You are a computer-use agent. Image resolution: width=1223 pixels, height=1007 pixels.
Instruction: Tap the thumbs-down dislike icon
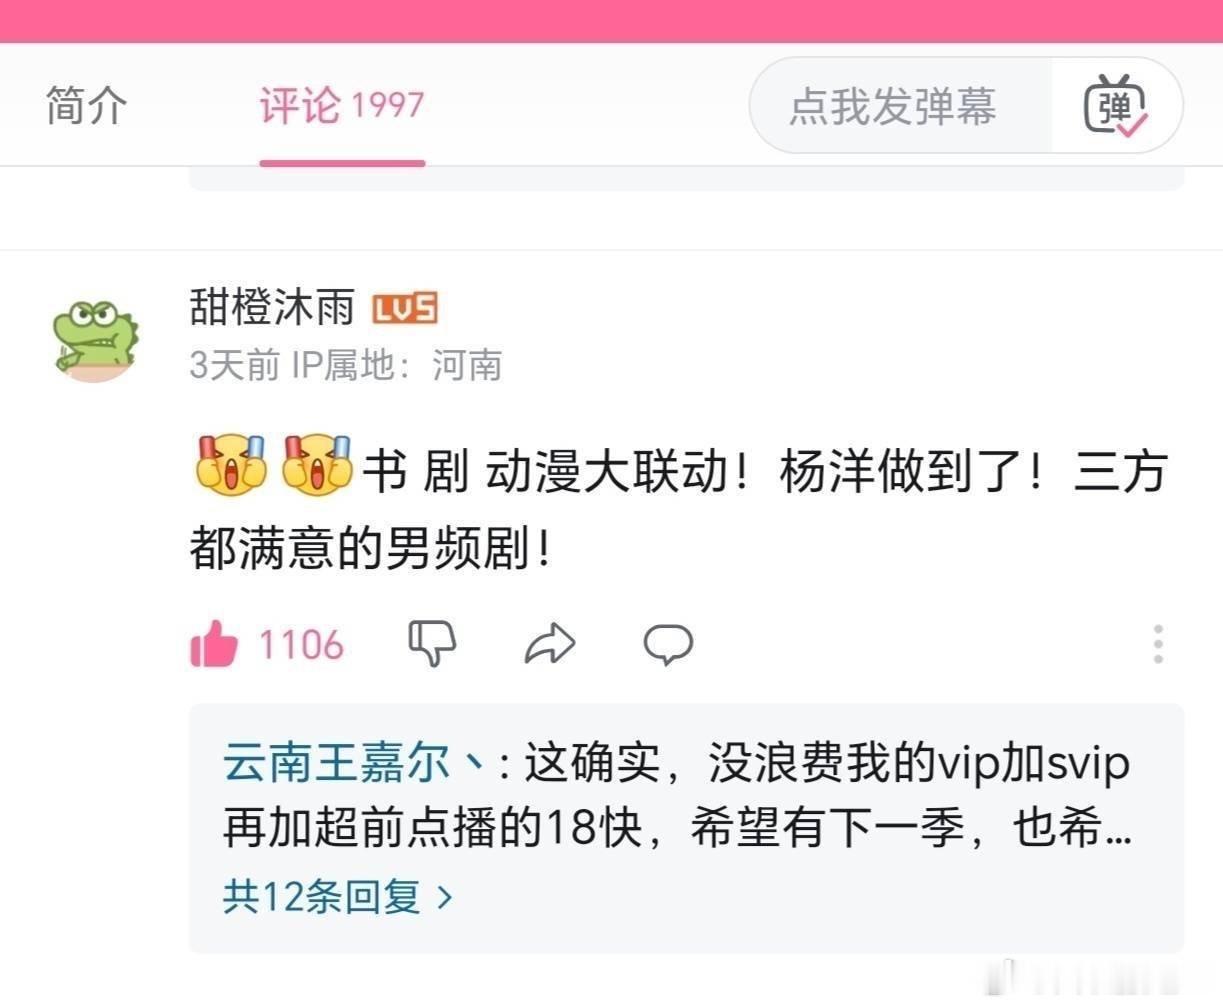coord(432,643)
